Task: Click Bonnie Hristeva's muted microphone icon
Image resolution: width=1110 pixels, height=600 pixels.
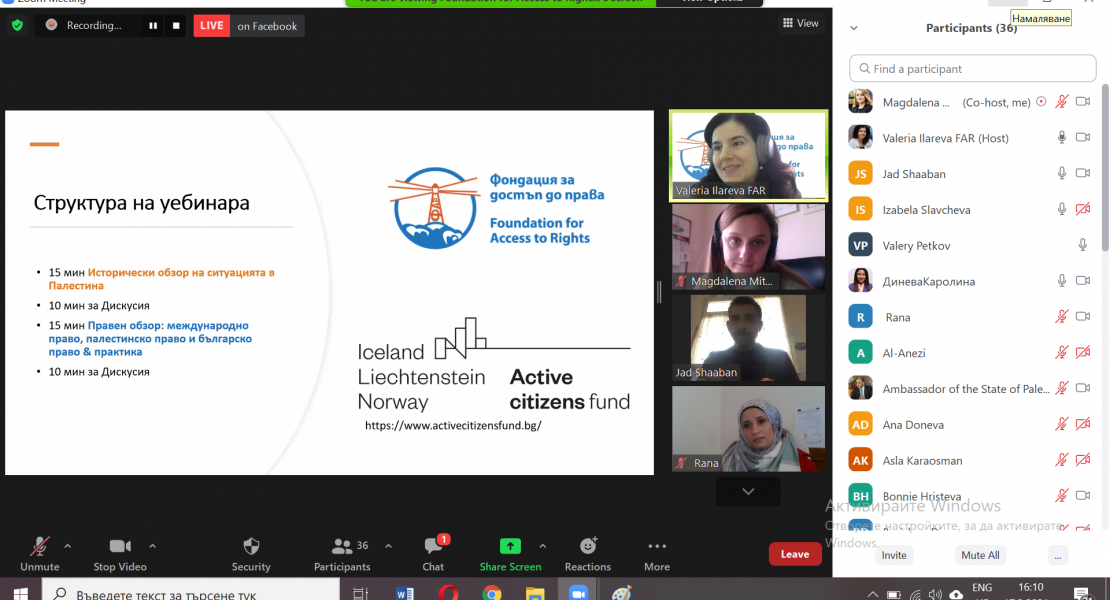Action: click(x=1062, y=495)
